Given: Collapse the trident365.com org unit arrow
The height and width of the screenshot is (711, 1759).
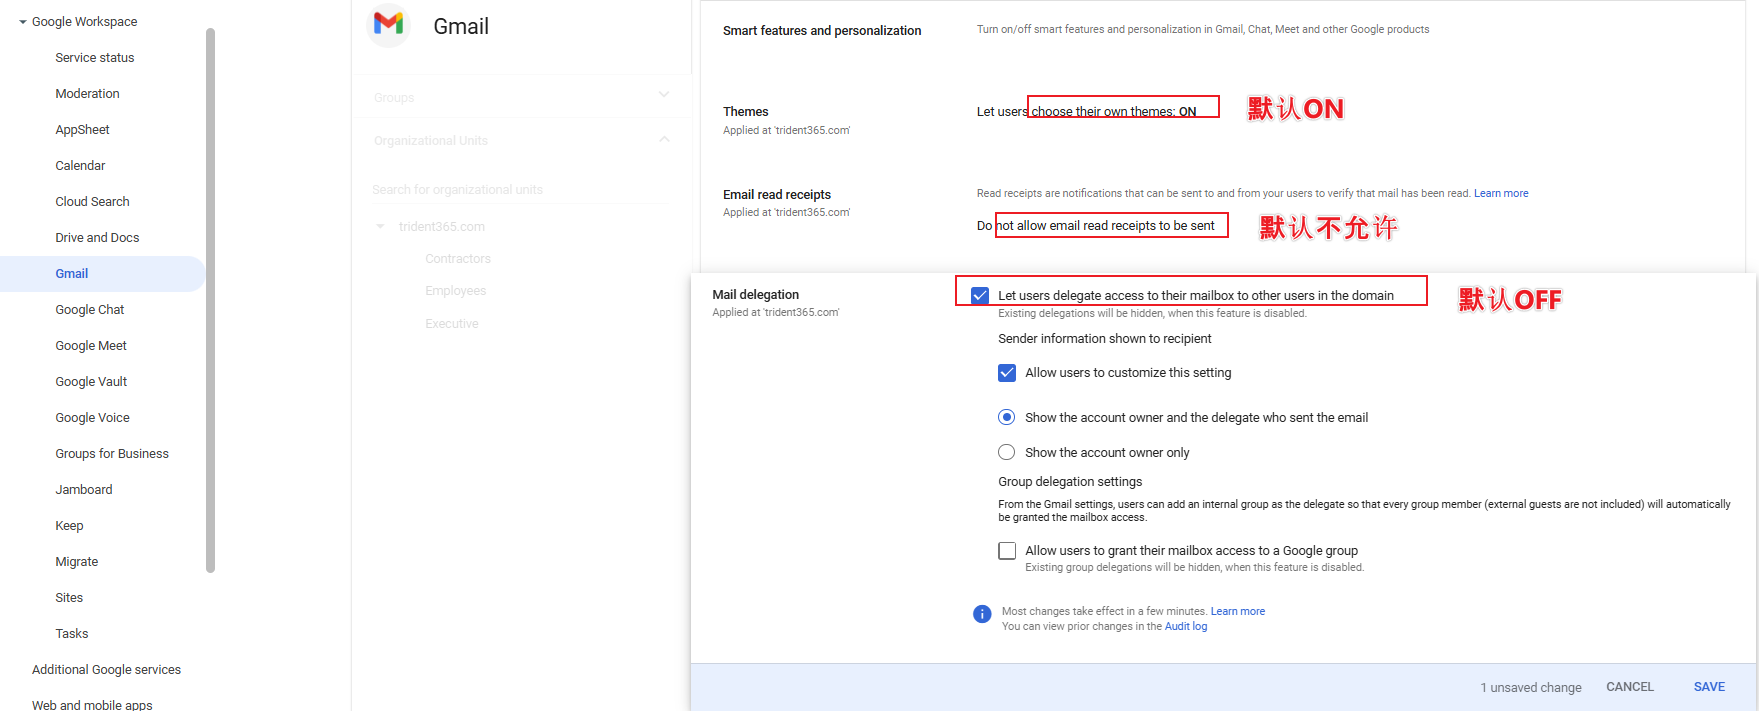Looking at the screenshot, I should [x=380, y=227].
